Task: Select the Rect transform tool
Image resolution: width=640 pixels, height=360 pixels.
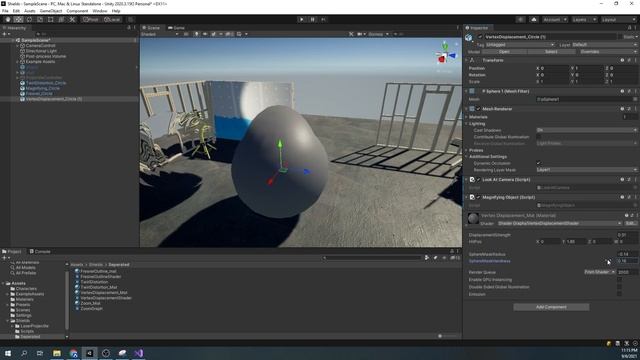Action: tap(51, 19)
